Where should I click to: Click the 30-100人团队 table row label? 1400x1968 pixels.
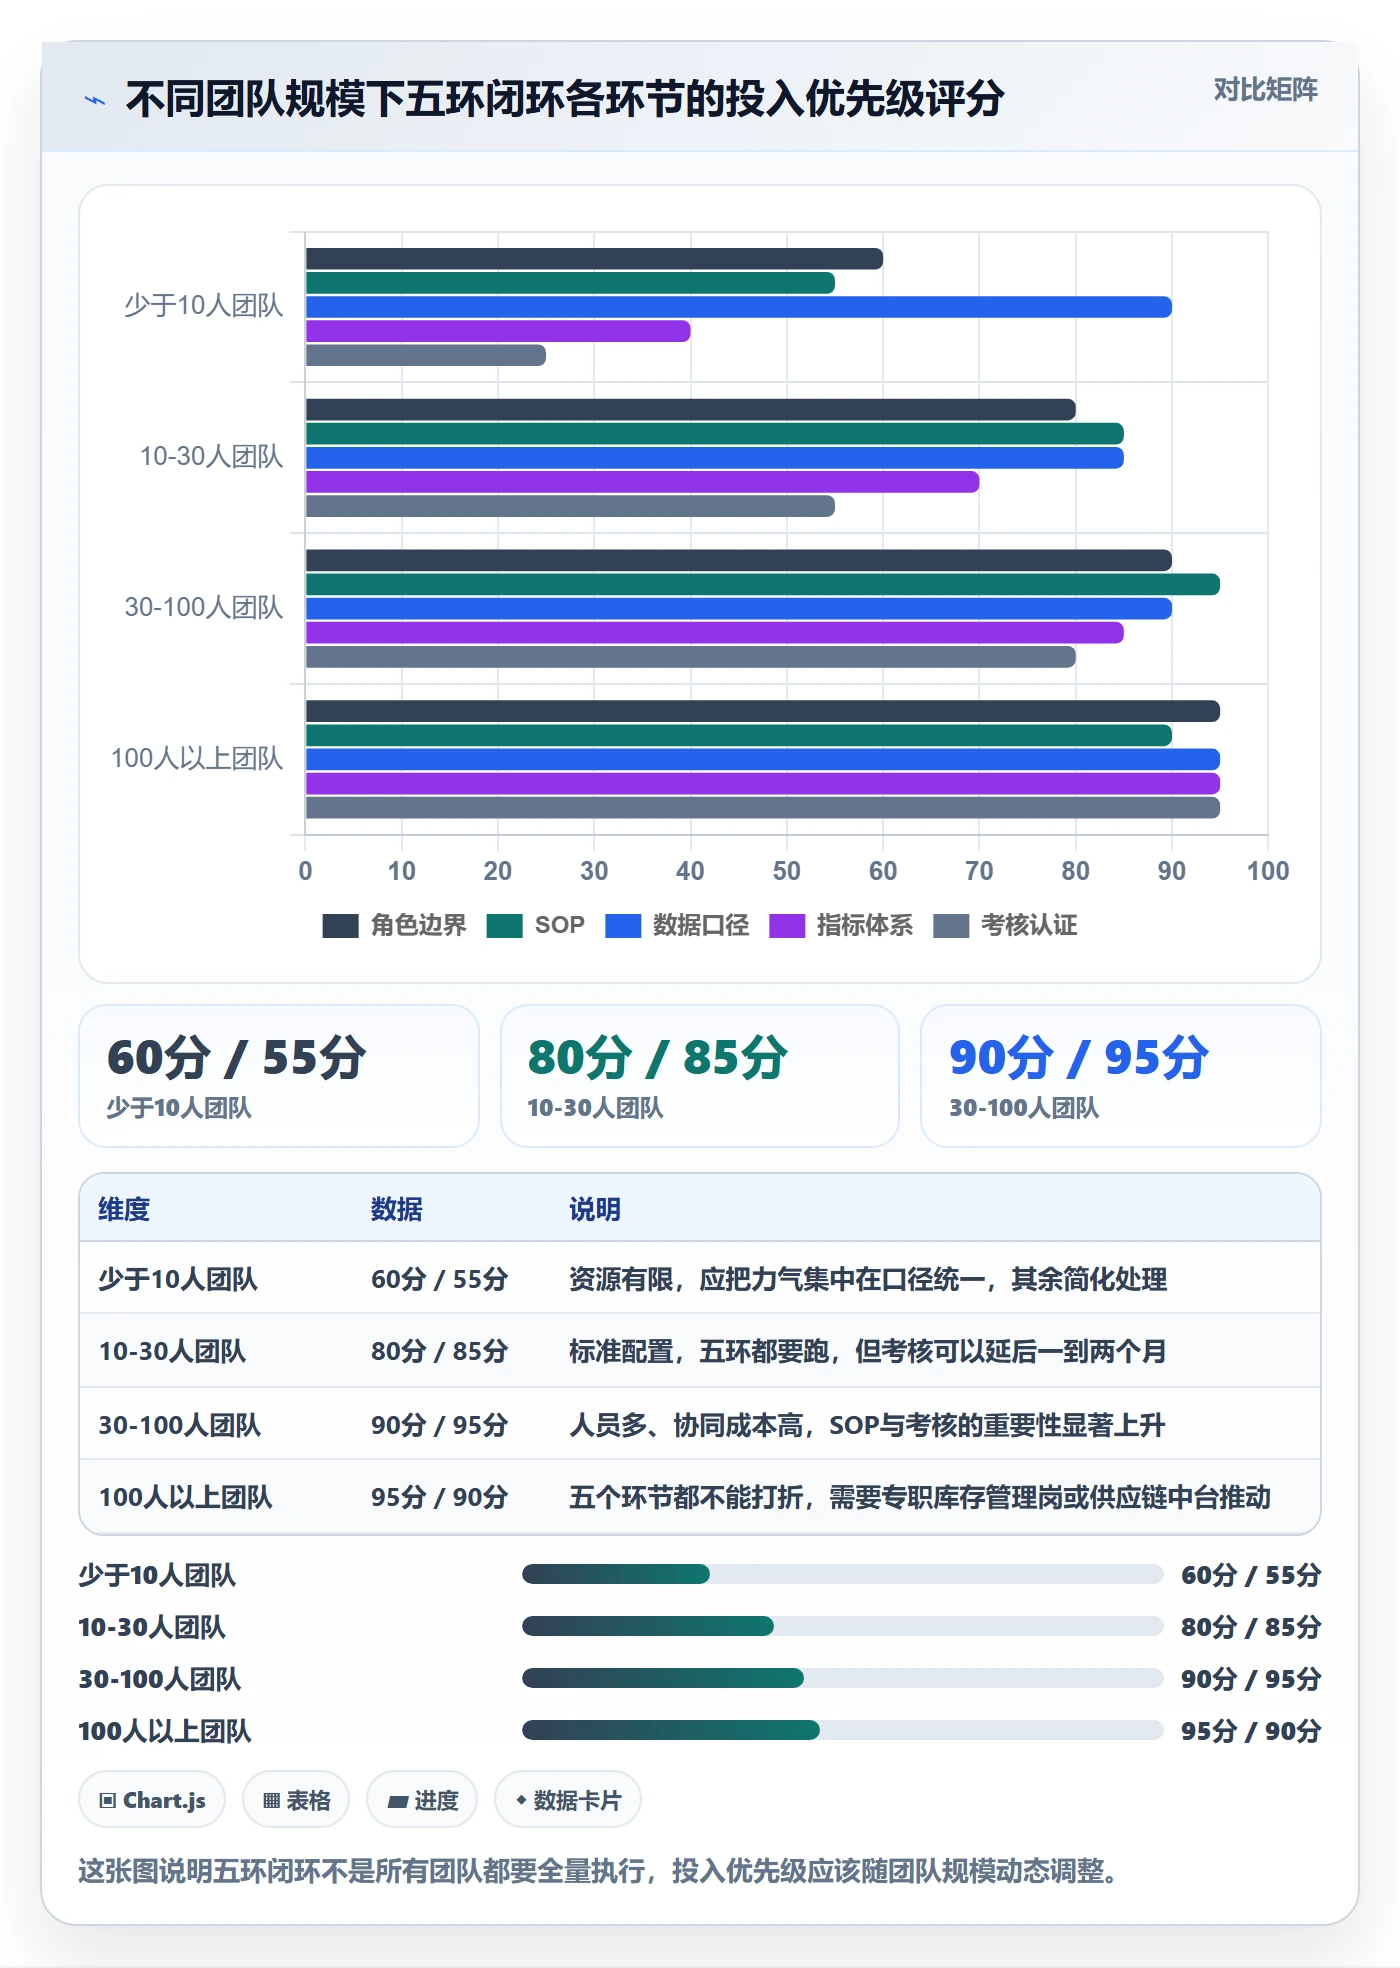pos(180,1425)
